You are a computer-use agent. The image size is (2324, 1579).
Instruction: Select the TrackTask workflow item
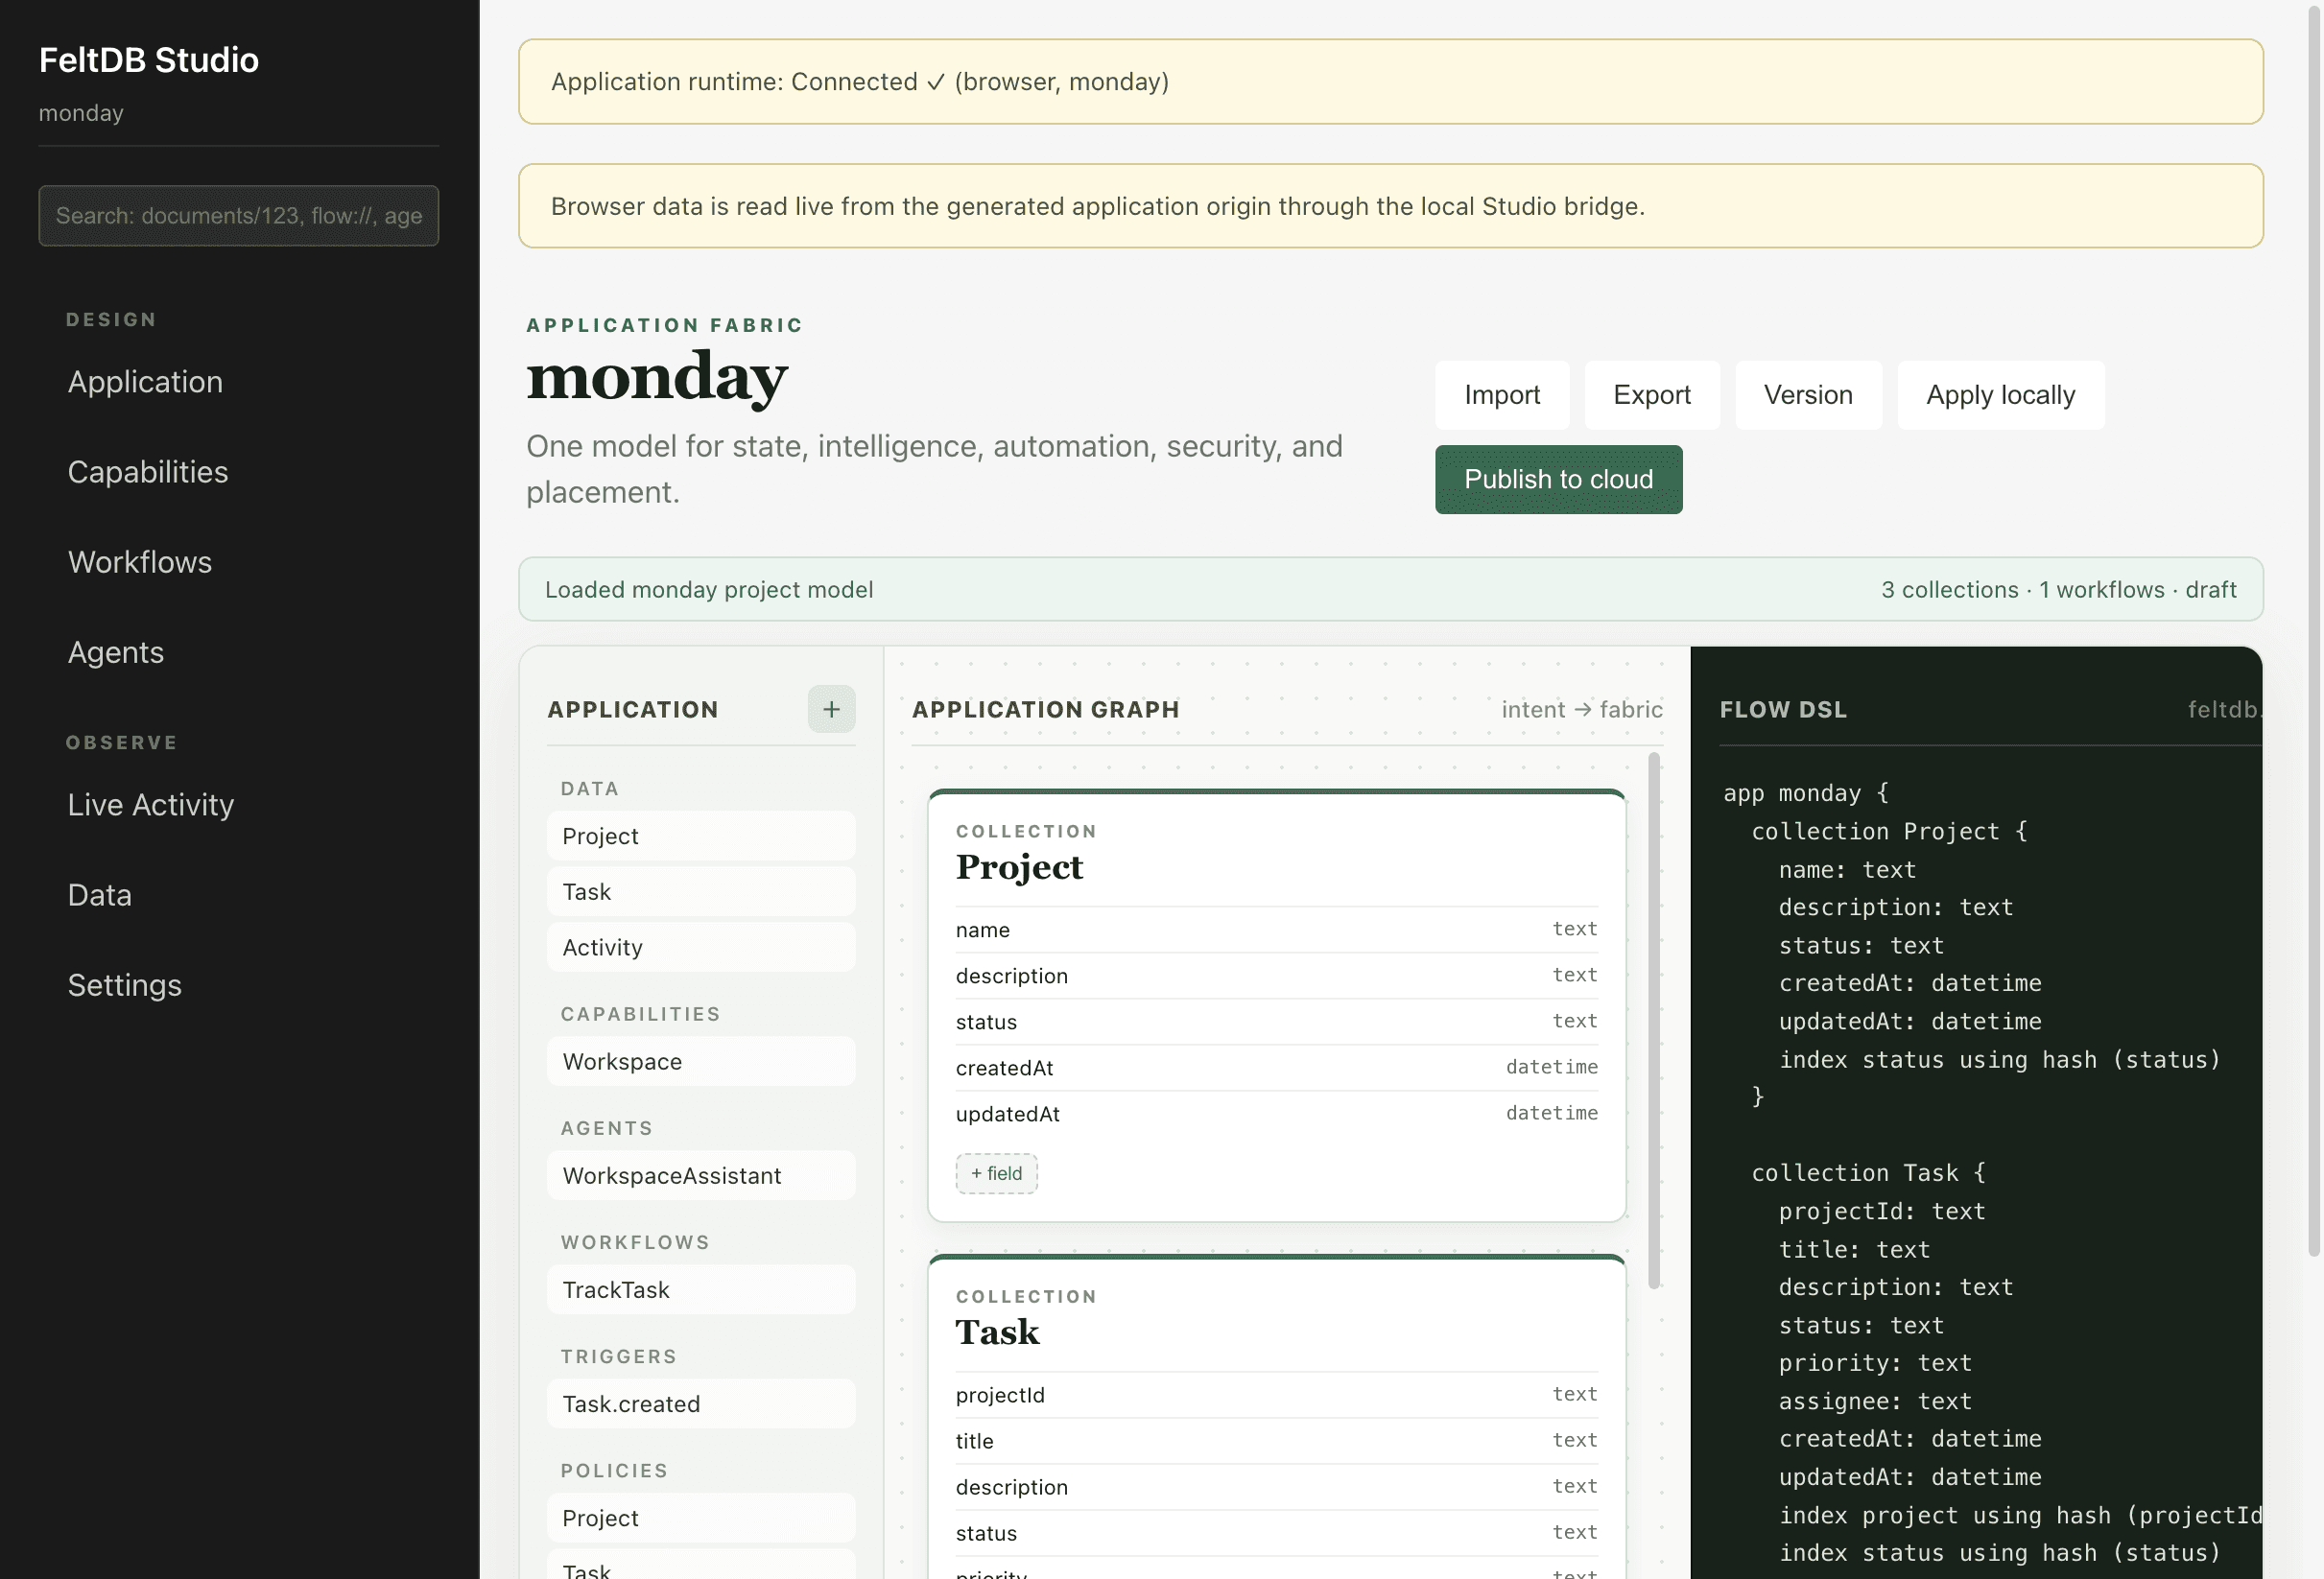click(x=701, y=1289)
